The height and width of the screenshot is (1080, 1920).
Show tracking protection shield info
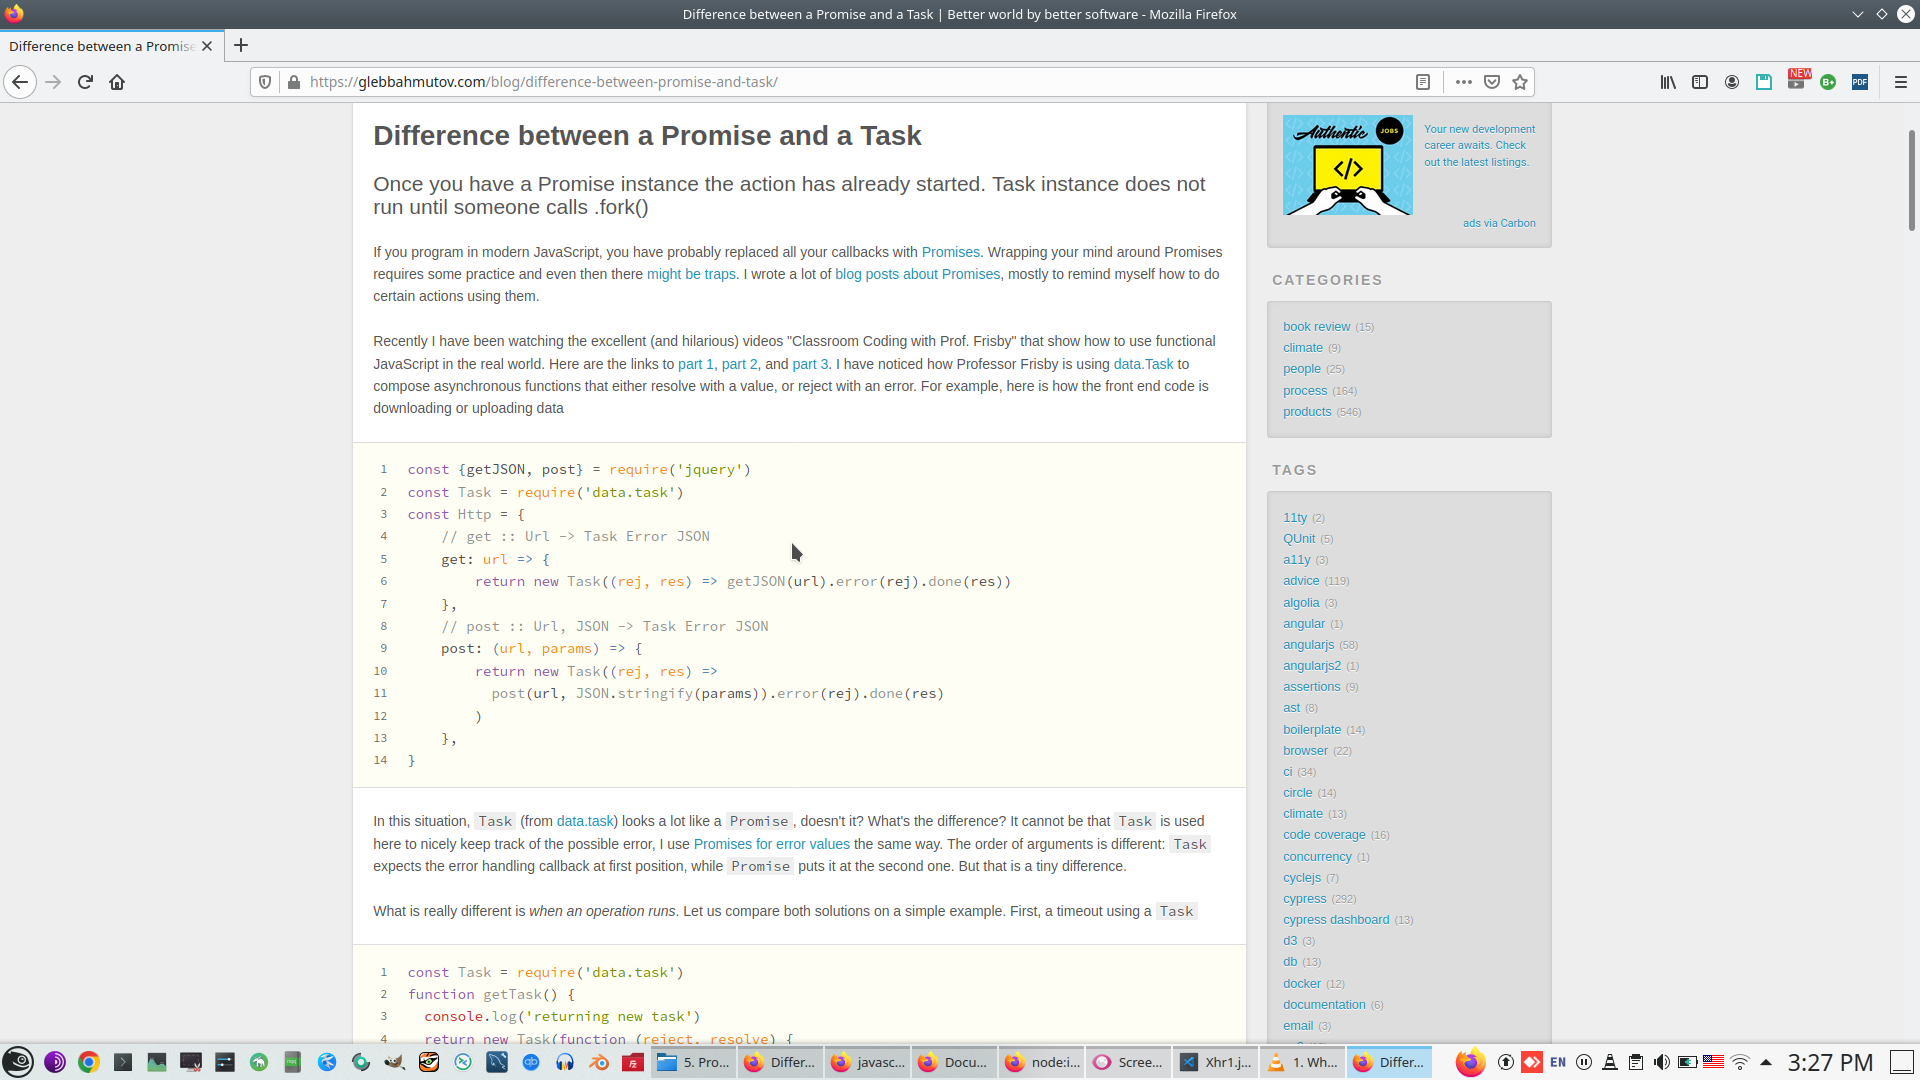click(265, 82)
